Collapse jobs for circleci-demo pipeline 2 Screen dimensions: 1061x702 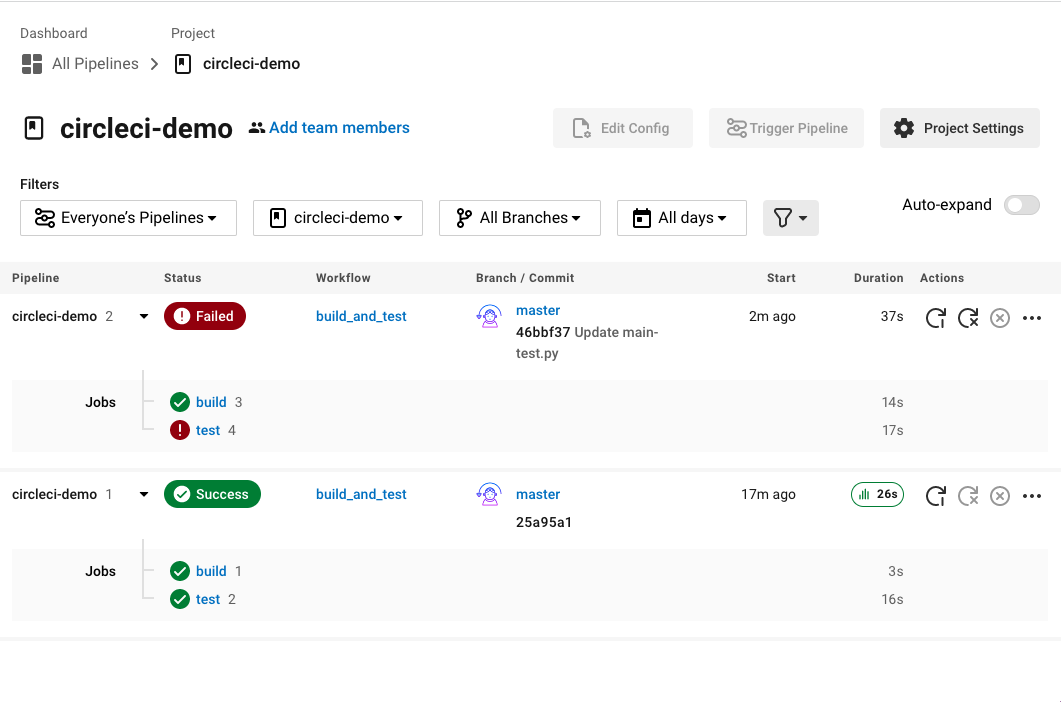(143, 316)
